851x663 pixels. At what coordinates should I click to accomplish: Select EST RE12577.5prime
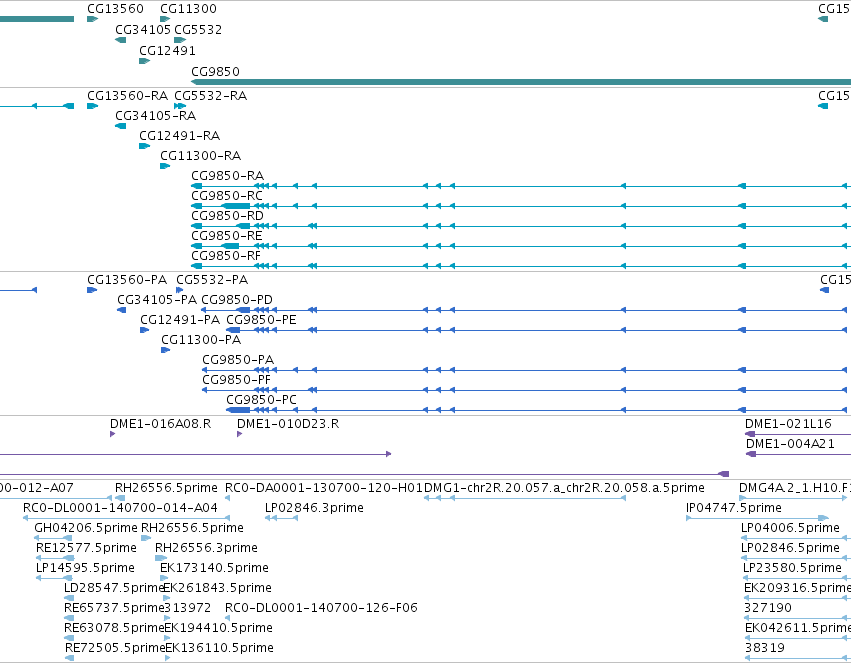click(x=86, y=549)
